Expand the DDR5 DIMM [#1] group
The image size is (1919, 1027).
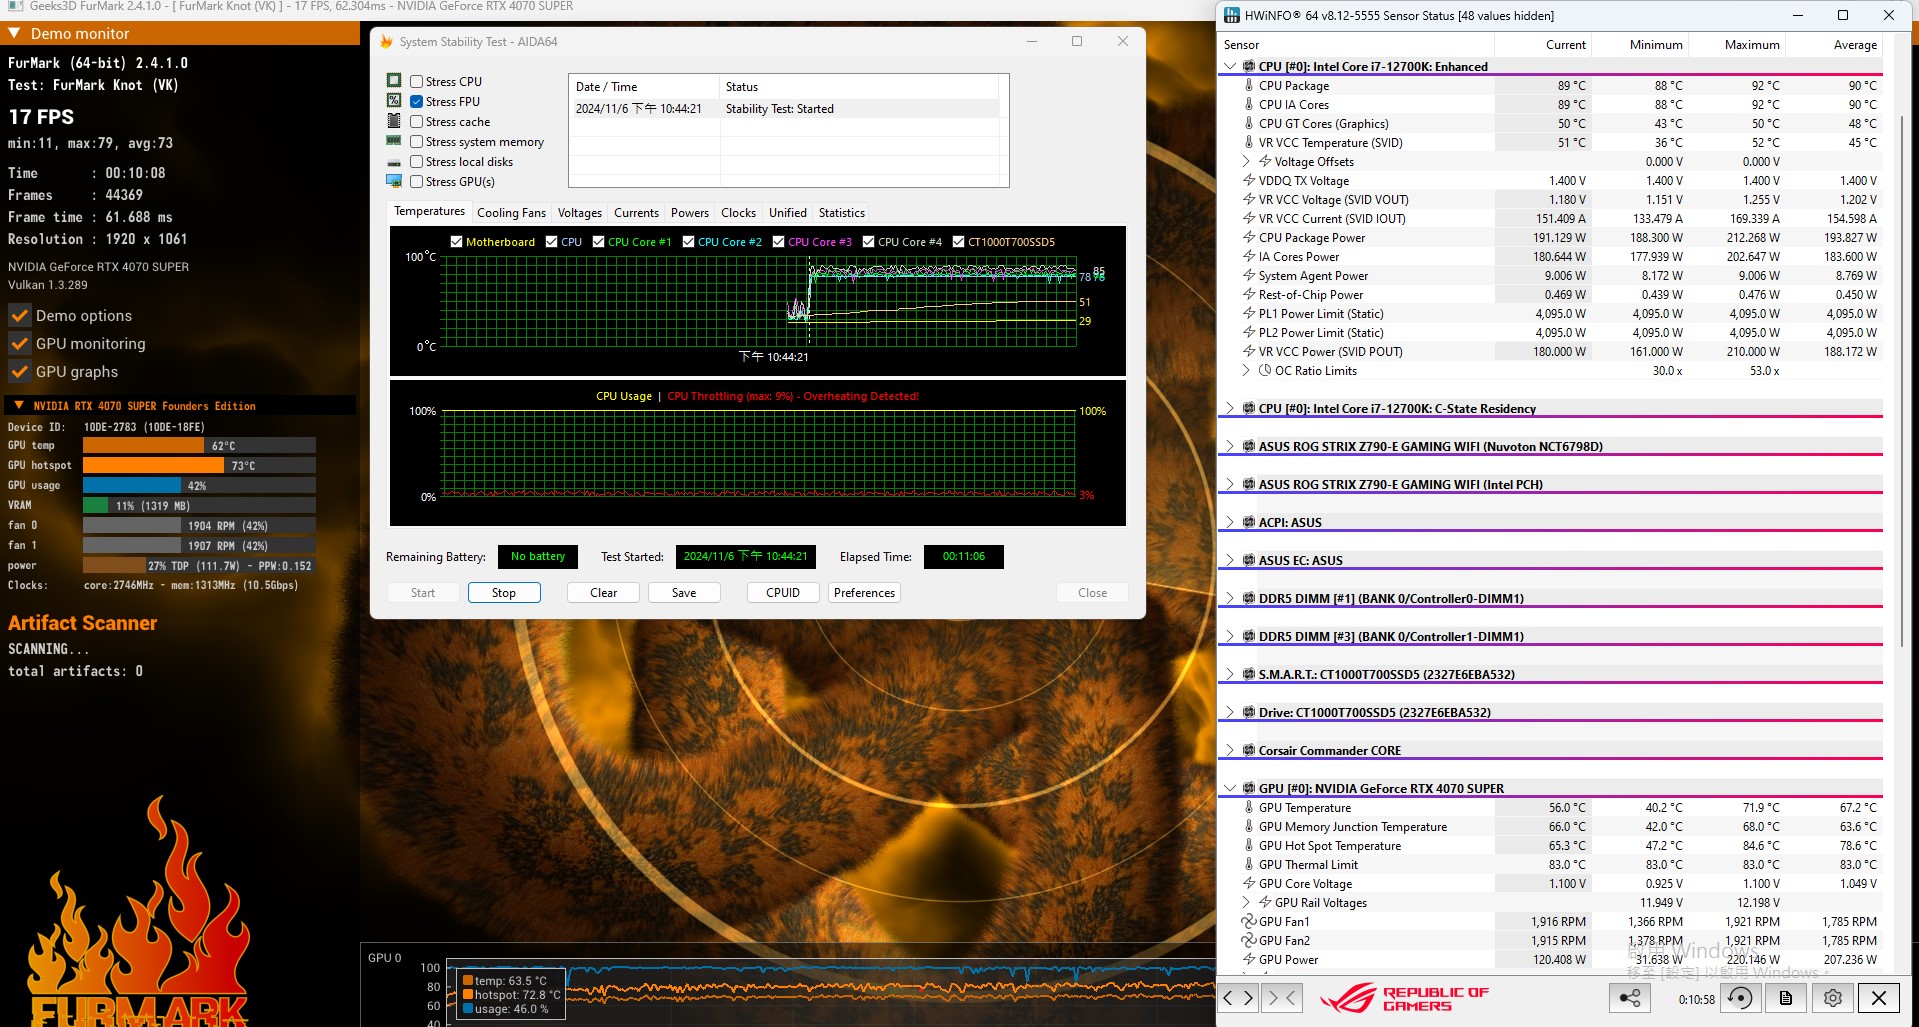(1229, 598)
